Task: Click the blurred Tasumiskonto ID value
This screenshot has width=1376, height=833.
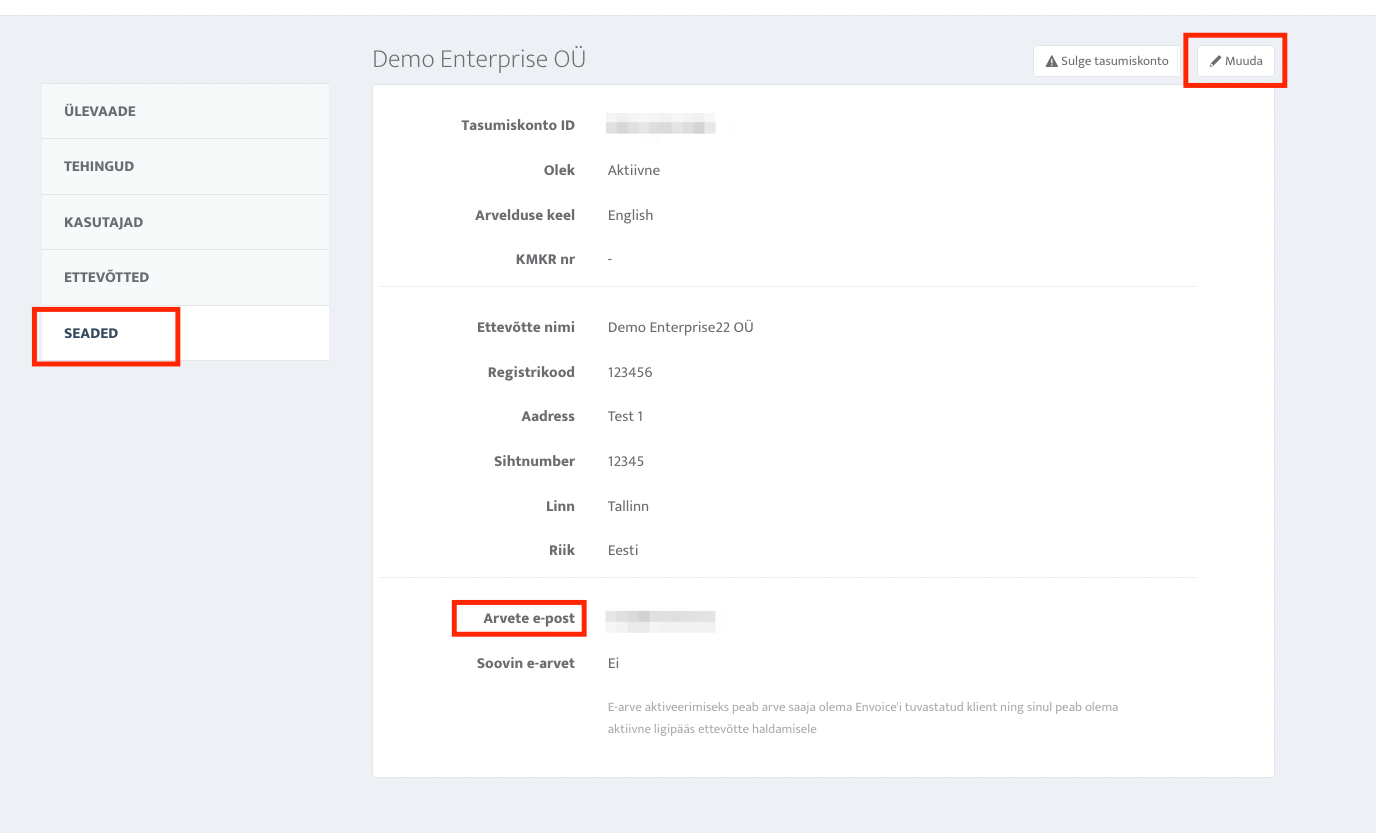Action: 661,126
